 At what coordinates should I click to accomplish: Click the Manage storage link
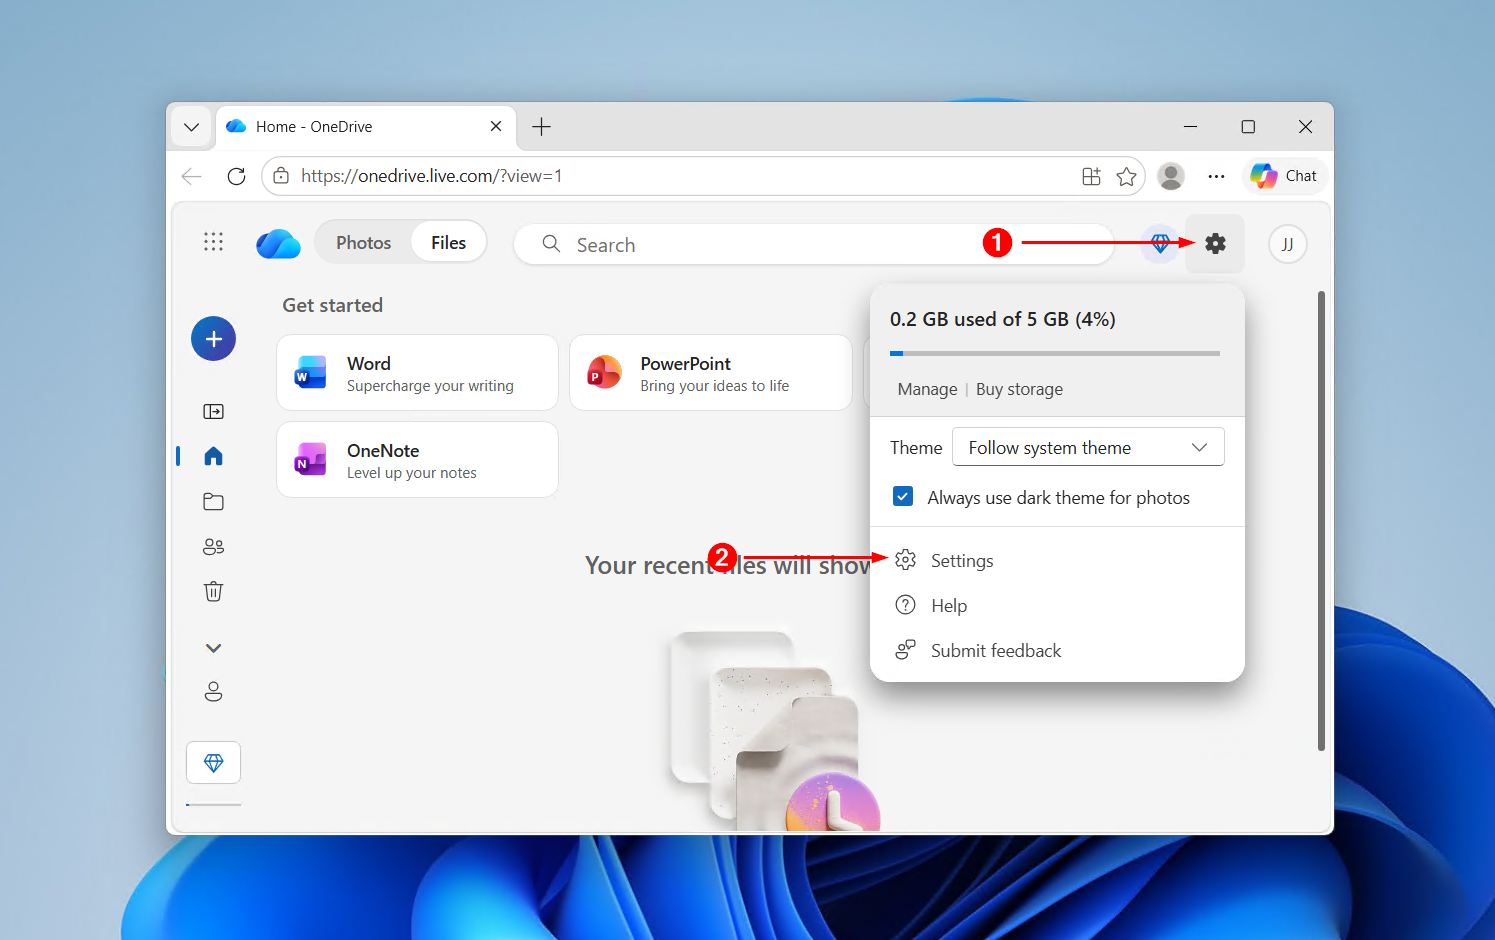pyautogui.click(x=927, y=389)
